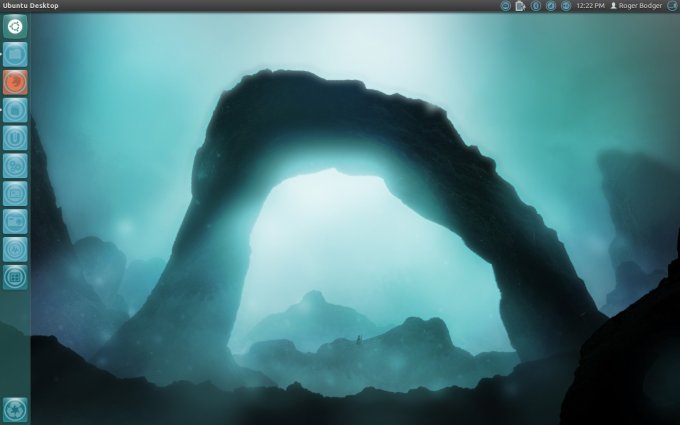The height and width of the screenshot is (425, 680).
Task: Open System Settings gears launcher icon
Action: [x=15, y=166]
